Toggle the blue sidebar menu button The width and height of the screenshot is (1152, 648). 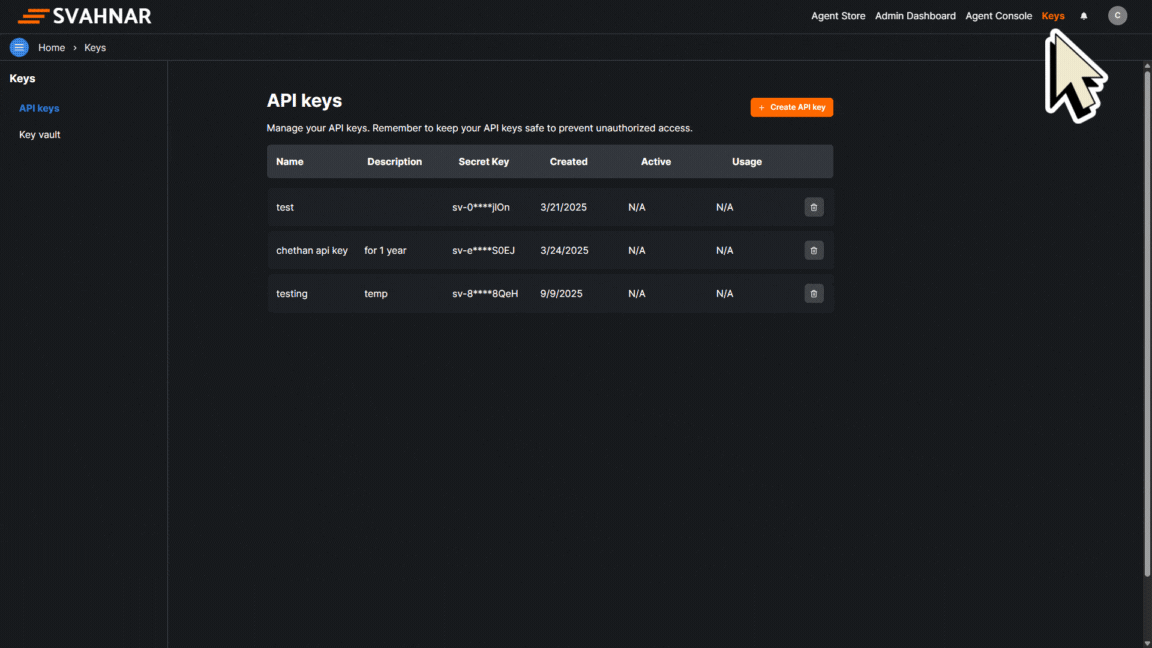(19, 47)
